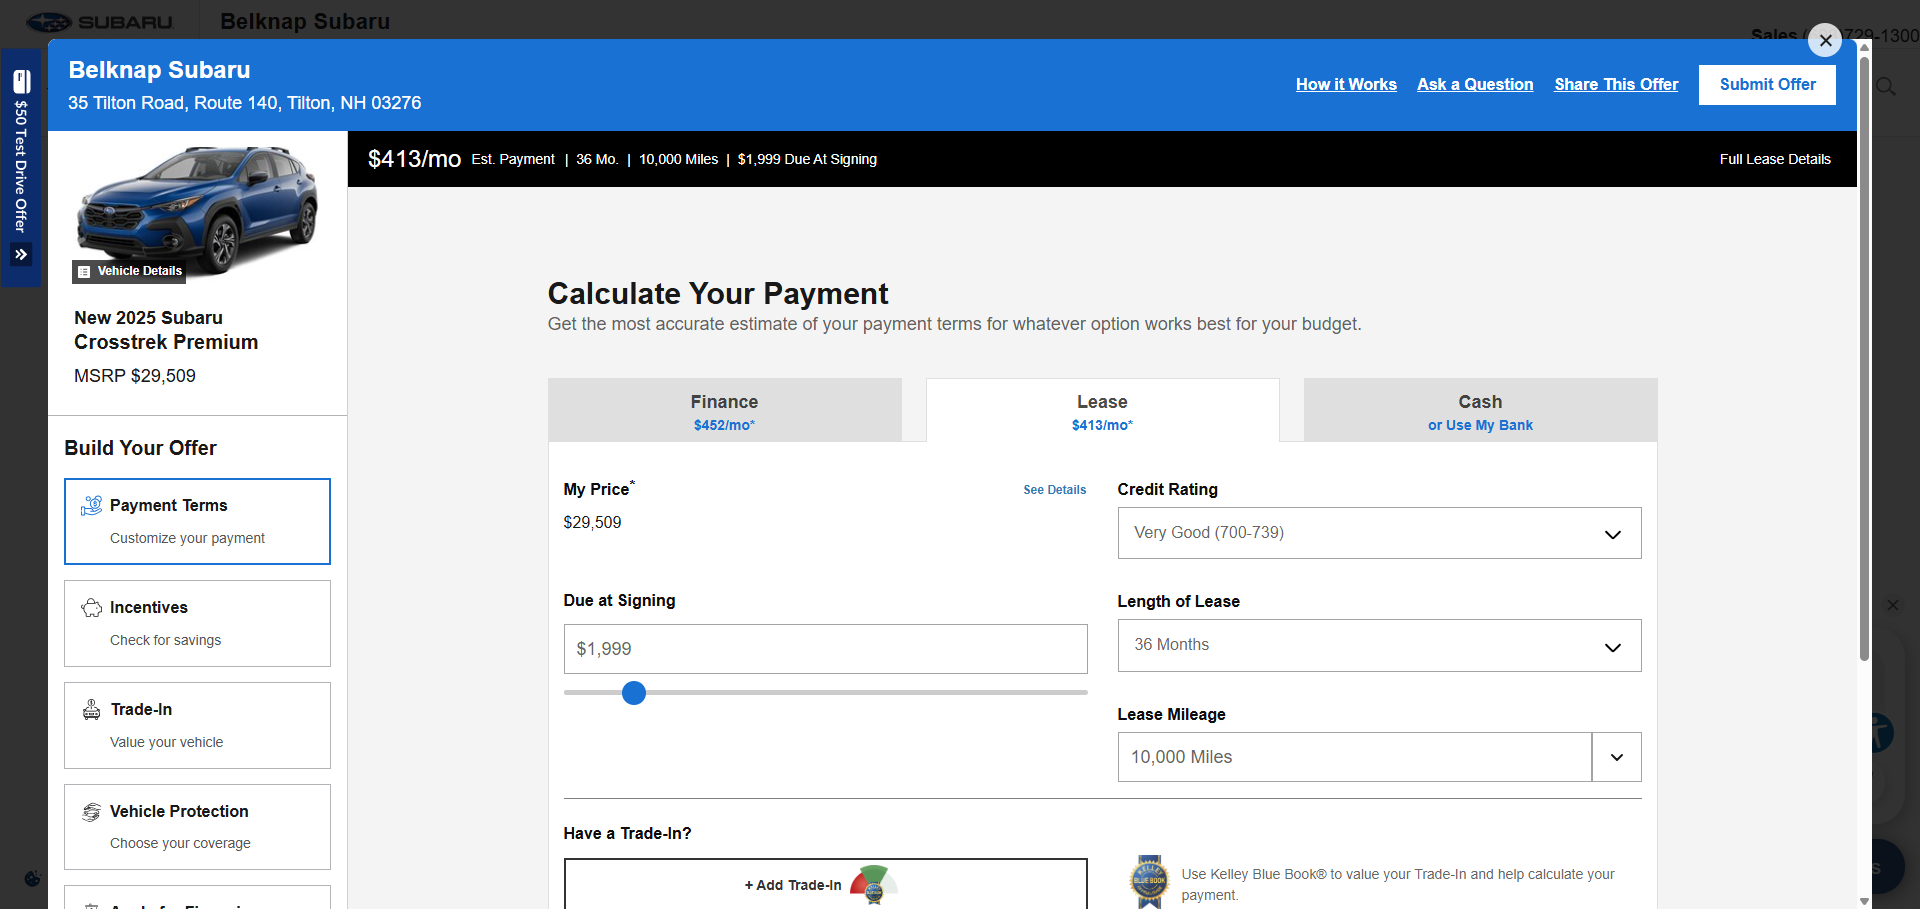Click the Lease Mileage dropdown arrow
Image resolution: width=1920 pixels, height=909 pixels.
tap(1617, 757)
